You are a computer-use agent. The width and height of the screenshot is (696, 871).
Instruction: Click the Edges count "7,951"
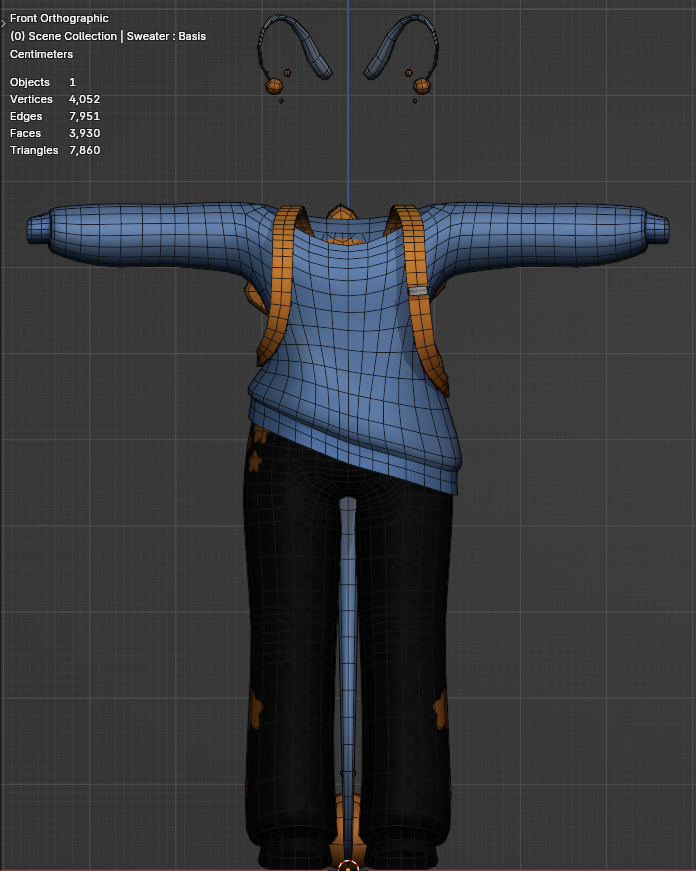(x=84, y=116)
